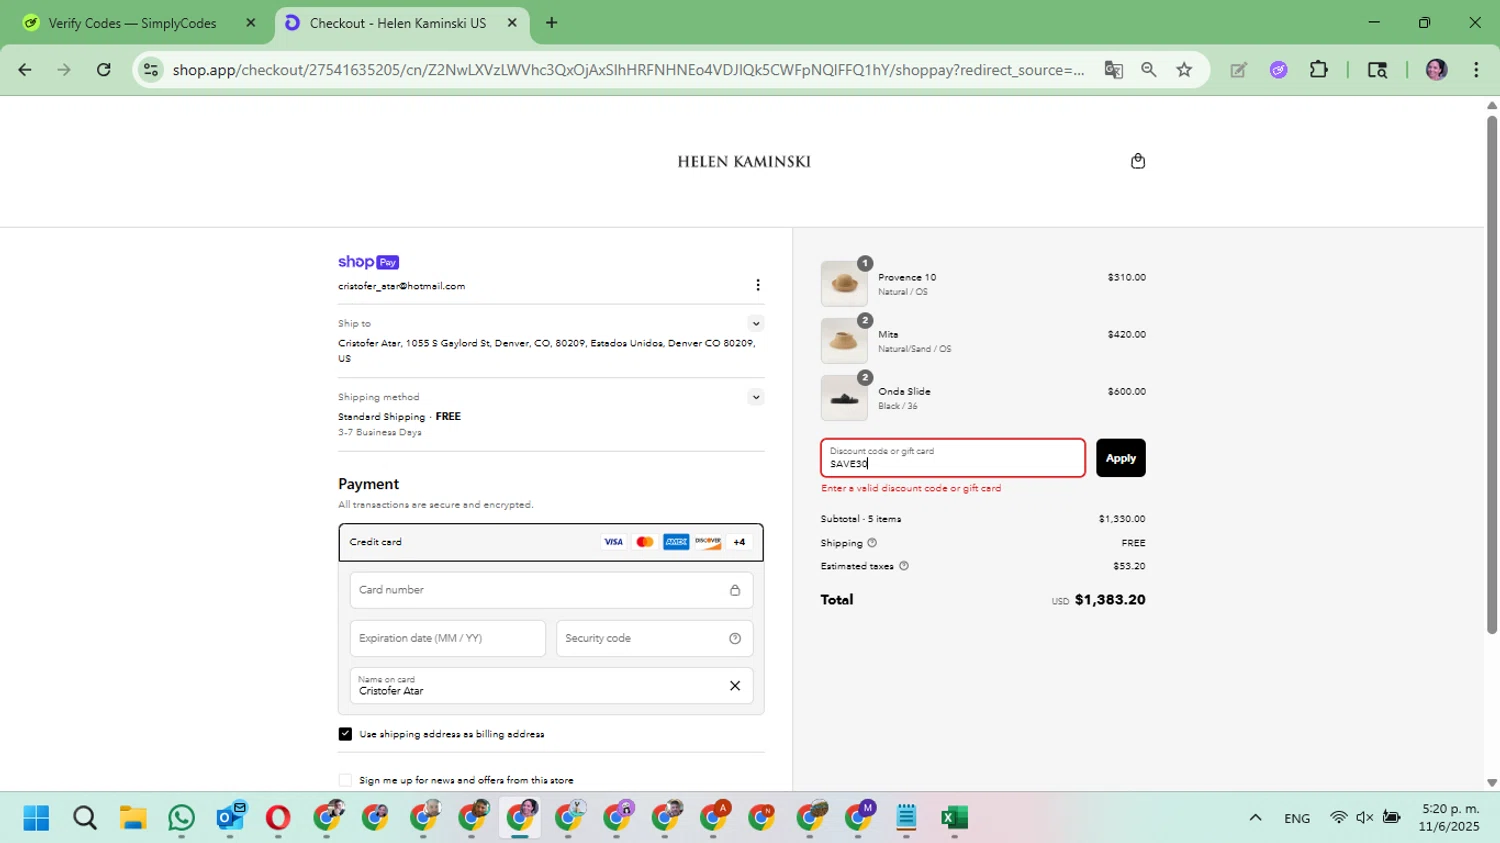Click the Shop Pay logo

tap(368, 262)
